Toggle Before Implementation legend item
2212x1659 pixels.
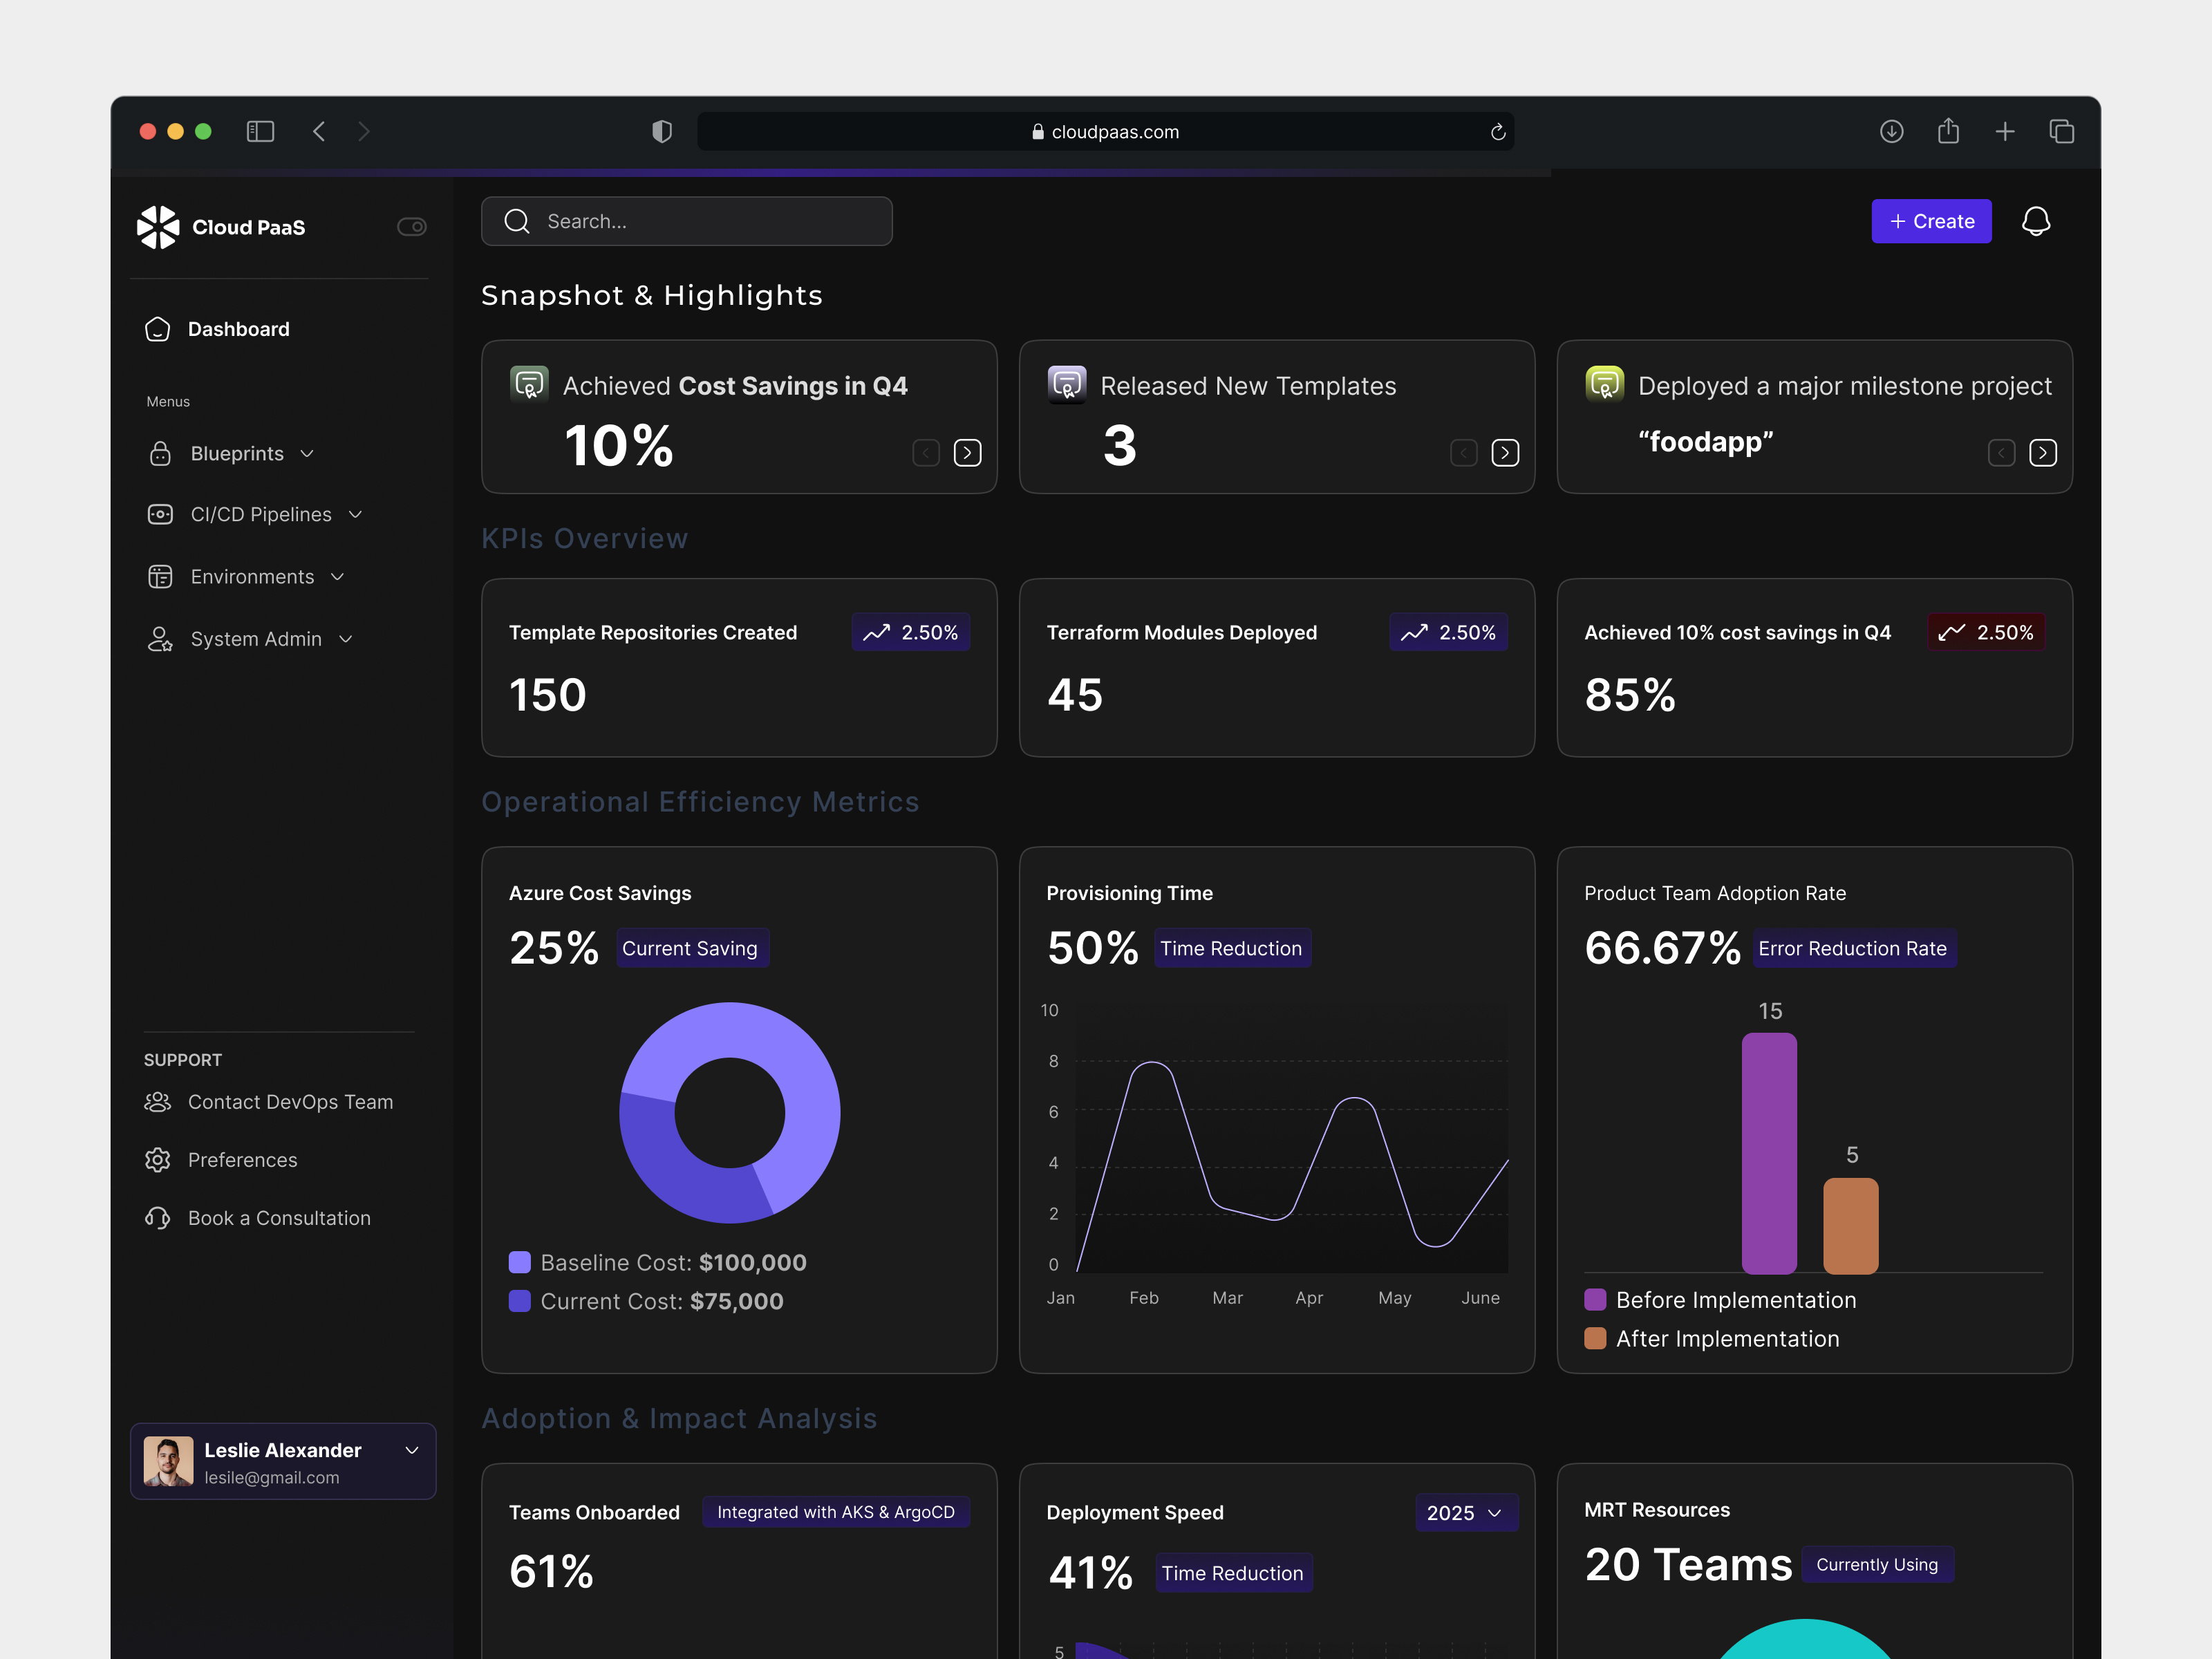click(x=1595, y=1300)
